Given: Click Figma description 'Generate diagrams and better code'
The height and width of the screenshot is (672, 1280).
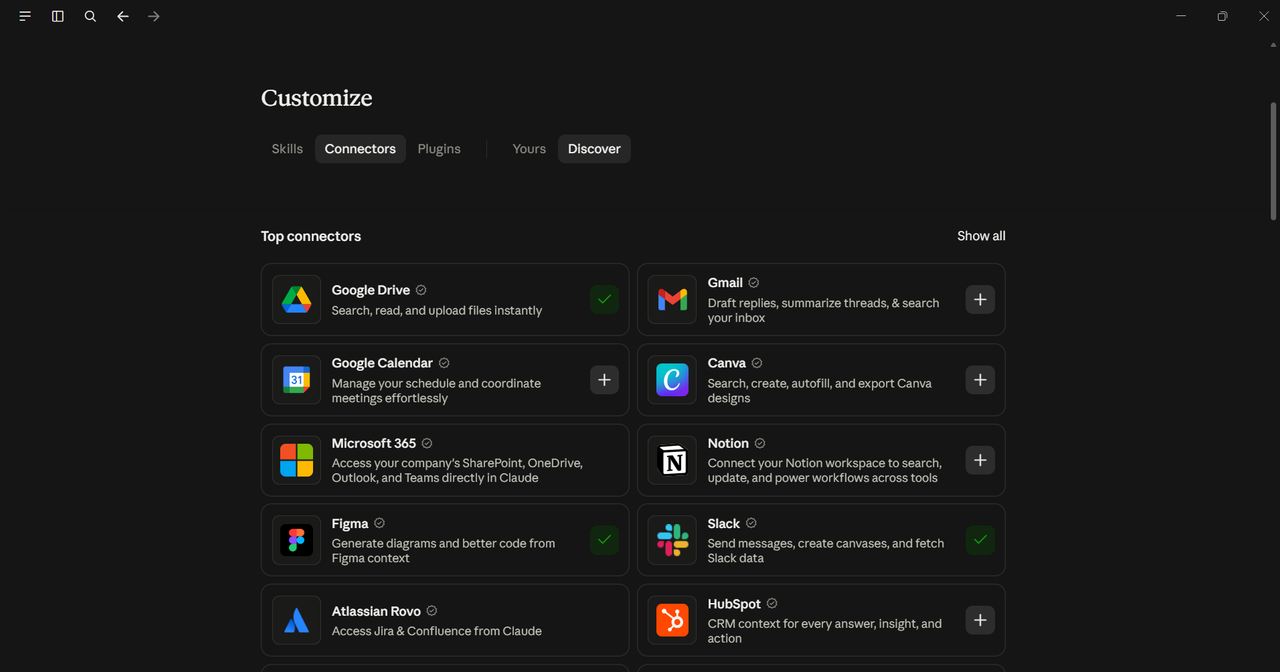Looking at the screenshot, I should click(x=443, y=551).
